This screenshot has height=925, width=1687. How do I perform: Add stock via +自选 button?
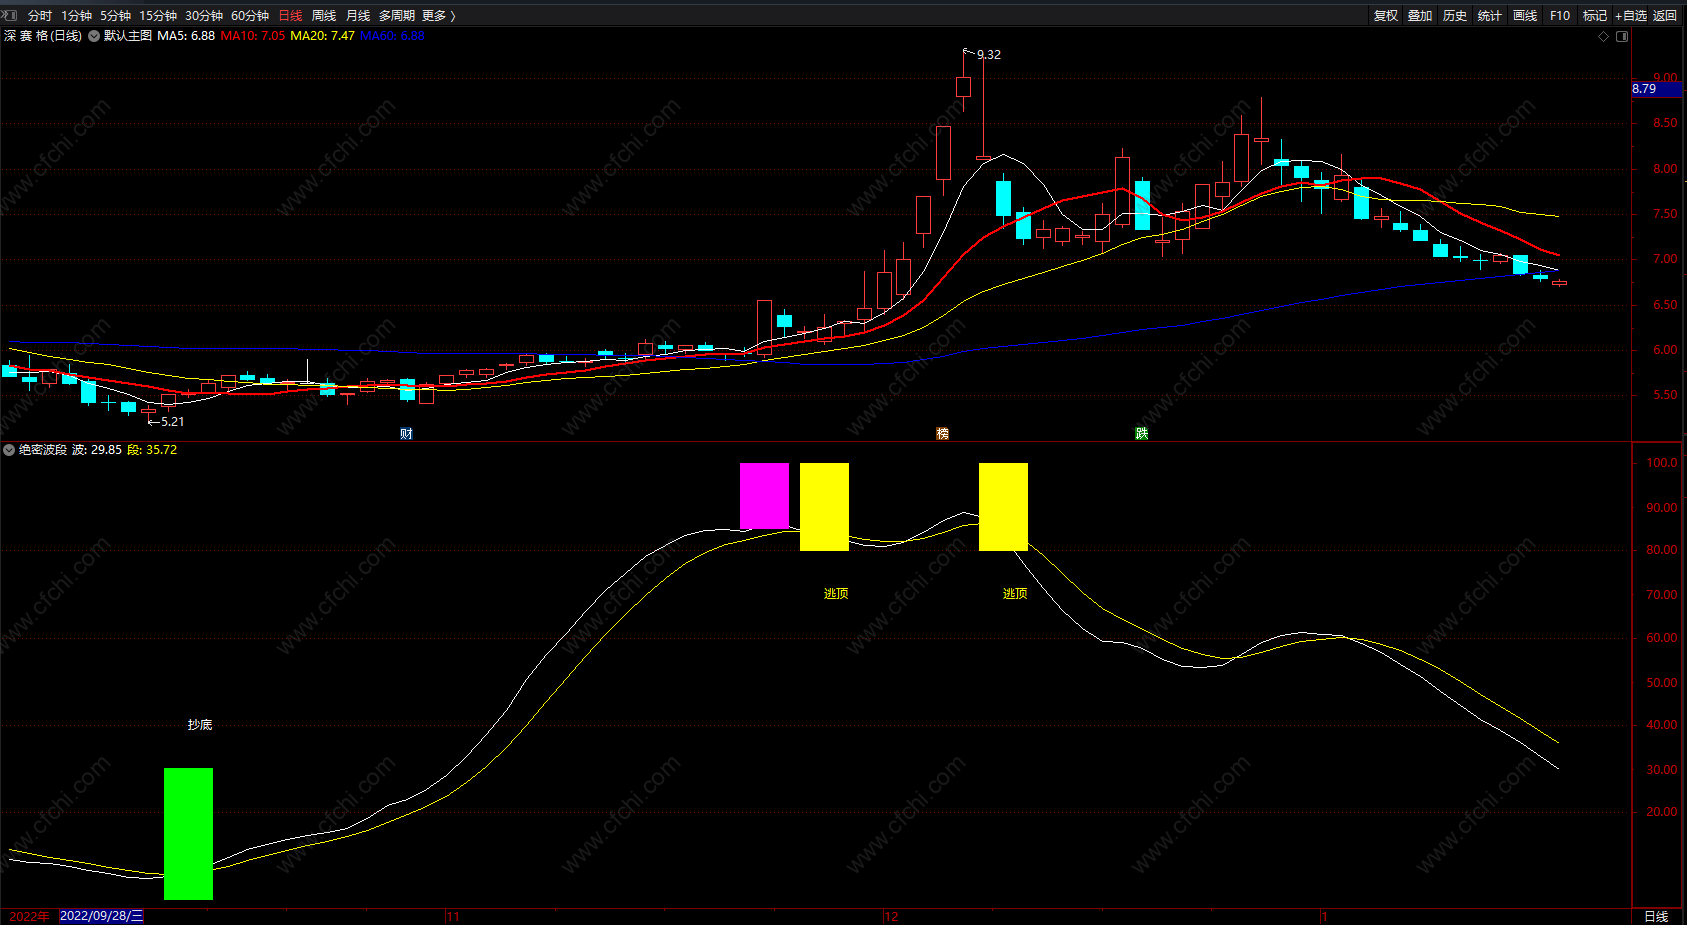click(x=1630, y=15)
